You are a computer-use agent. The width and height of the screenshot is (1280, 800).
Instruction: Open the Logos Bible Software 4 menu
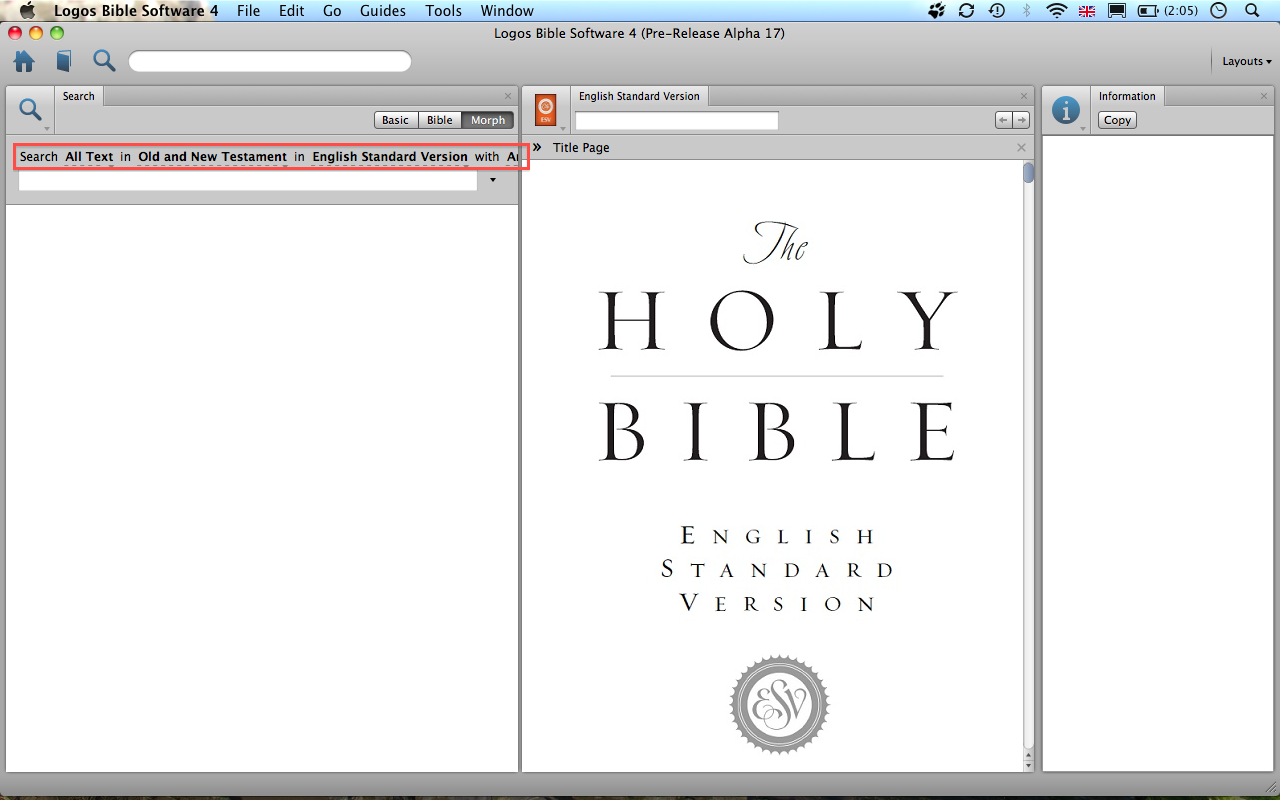click(x=136, y=11)
